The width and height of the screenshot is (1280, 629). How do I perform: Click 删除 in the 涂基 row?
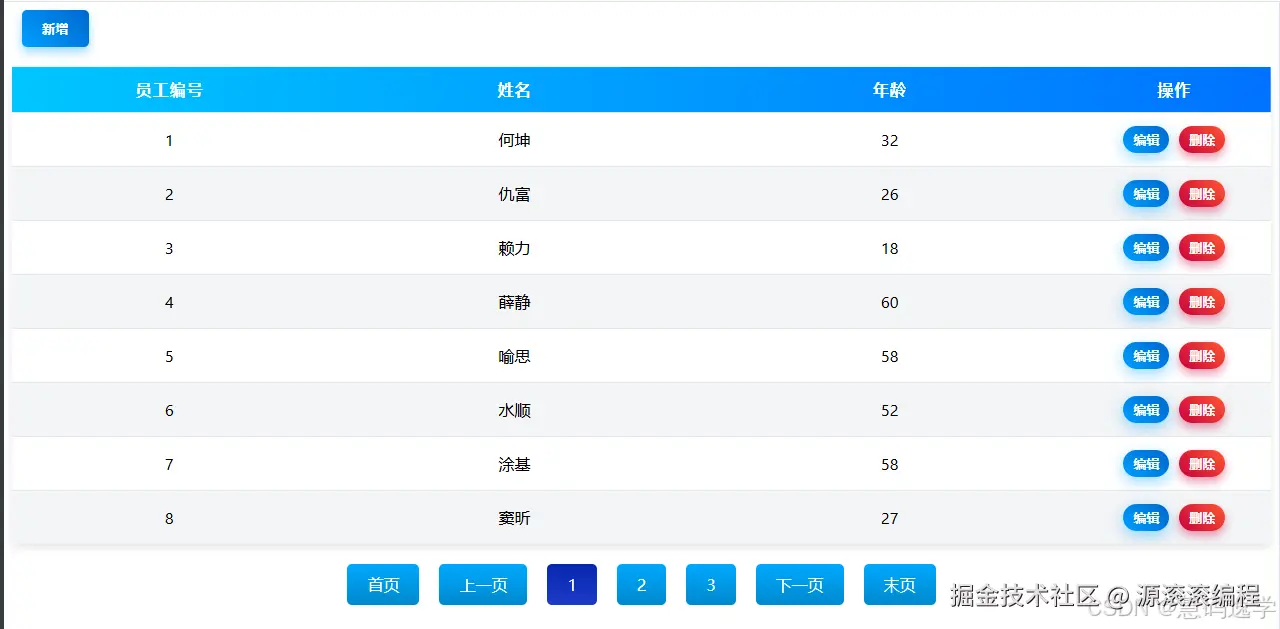(x=1202, y=464)
